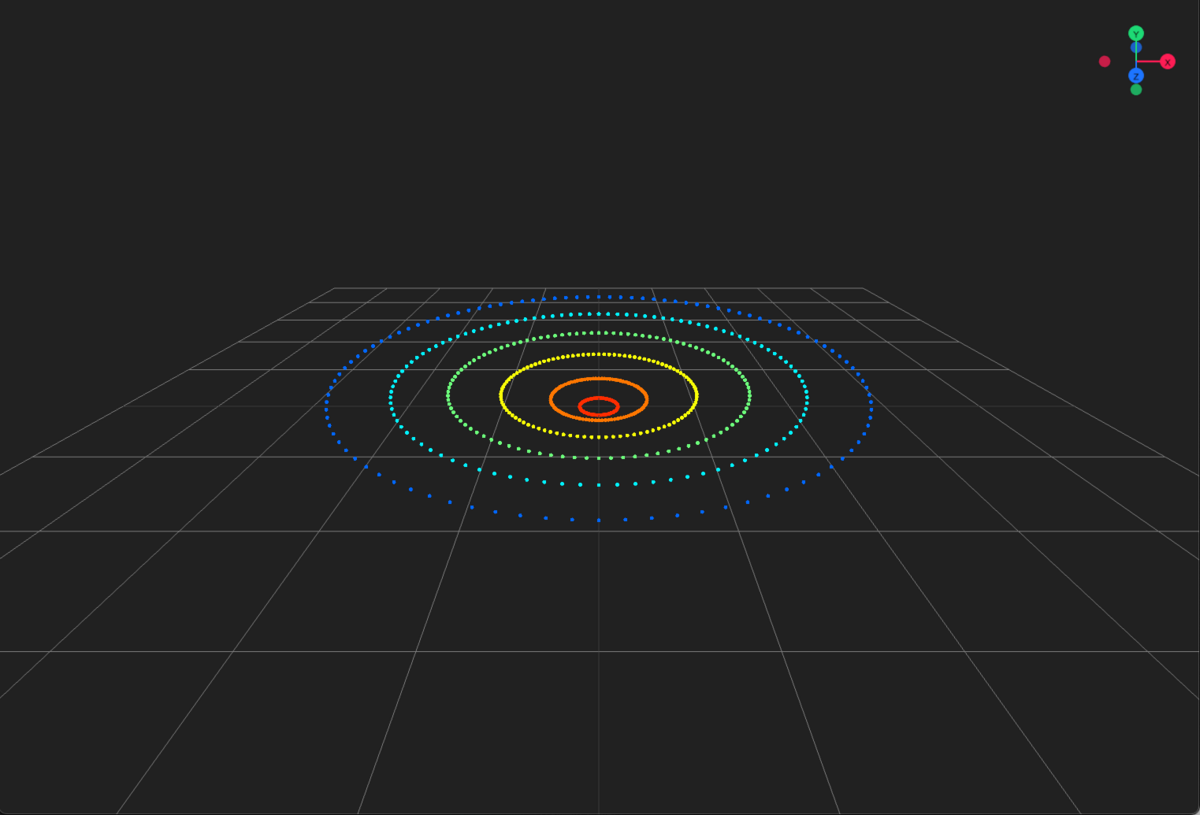Snap view to the blue Z axis handle
1200x815 pixels.
[x=1136, y=76]
